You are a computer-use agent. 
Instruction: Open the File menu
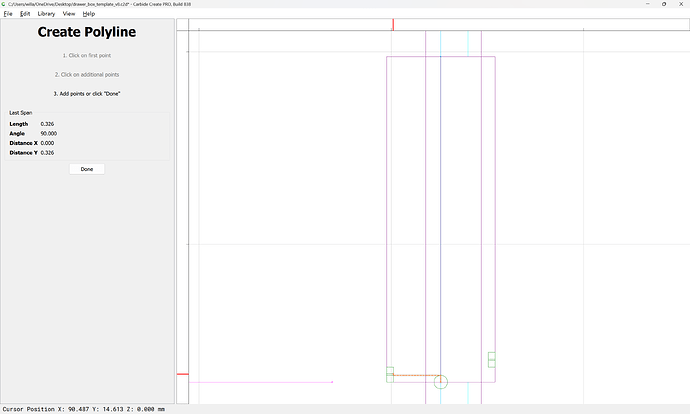(8, 14)
